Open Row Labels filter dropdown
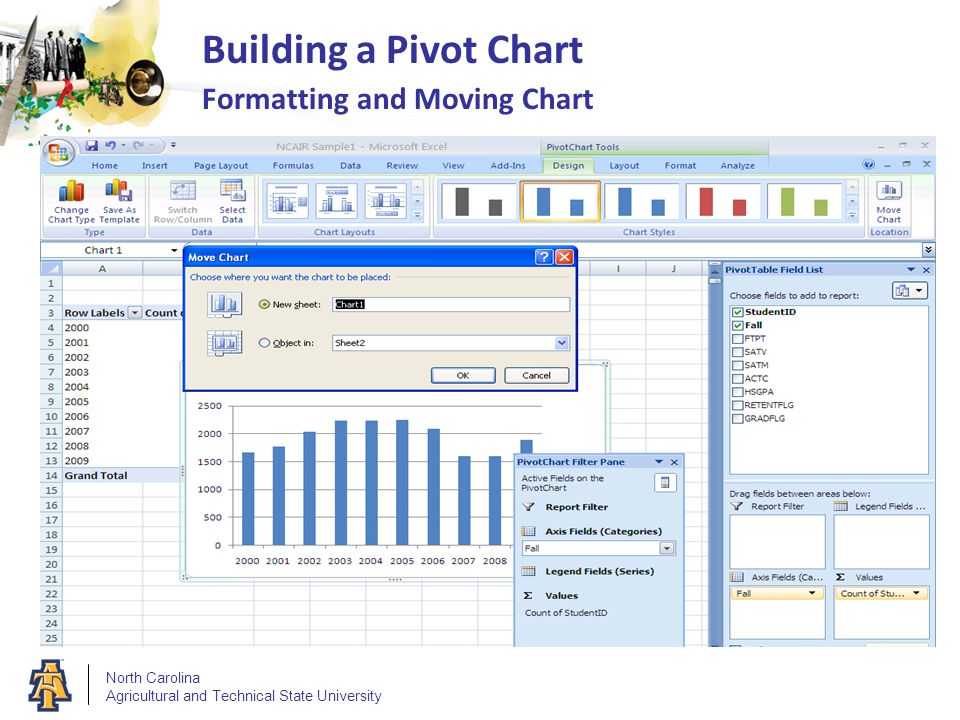The image size is (960, 720). pyautogui.click(x=134, y=313)
